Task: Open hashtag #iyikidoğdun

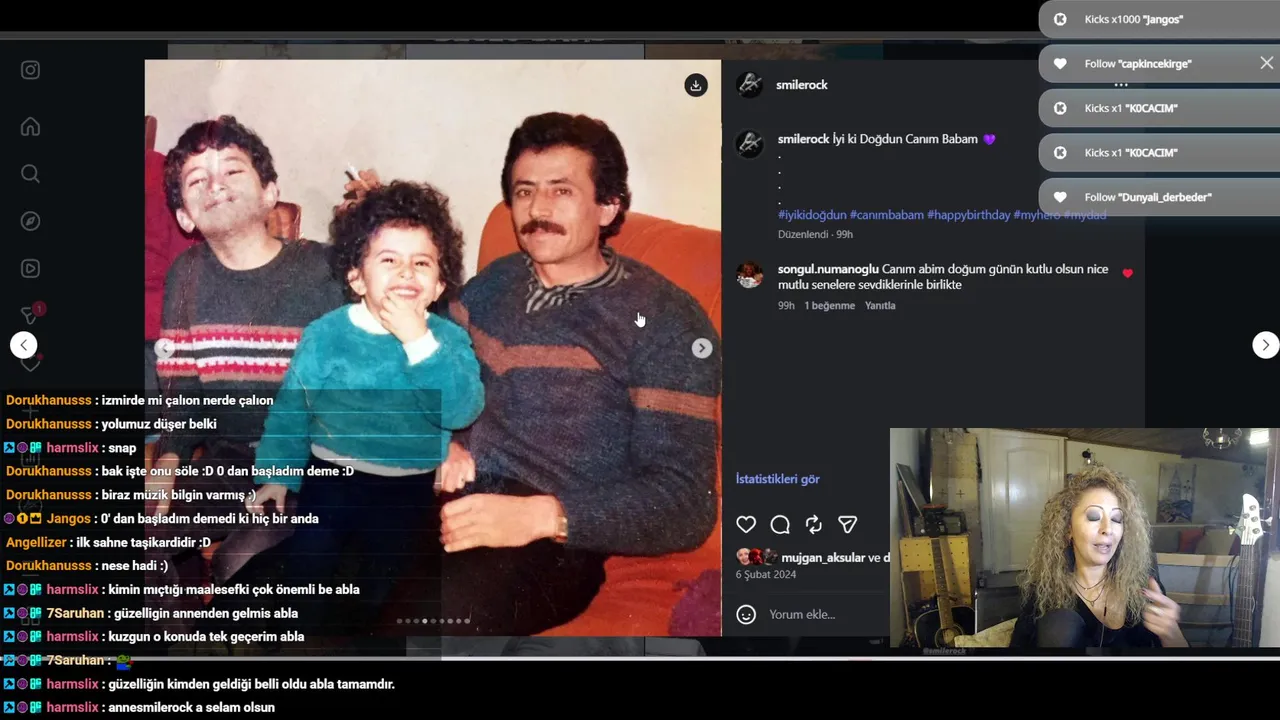Action: point(812,215)
